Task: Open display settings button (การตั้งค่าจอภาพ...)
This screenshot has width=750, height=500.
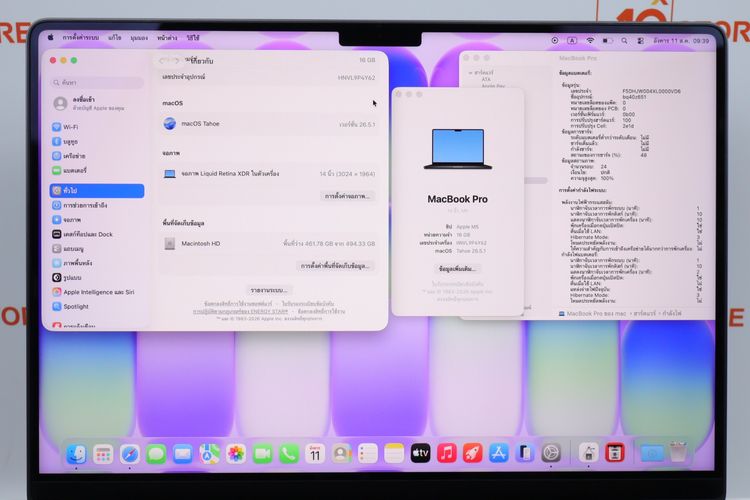Action: [x=347, y=196]
